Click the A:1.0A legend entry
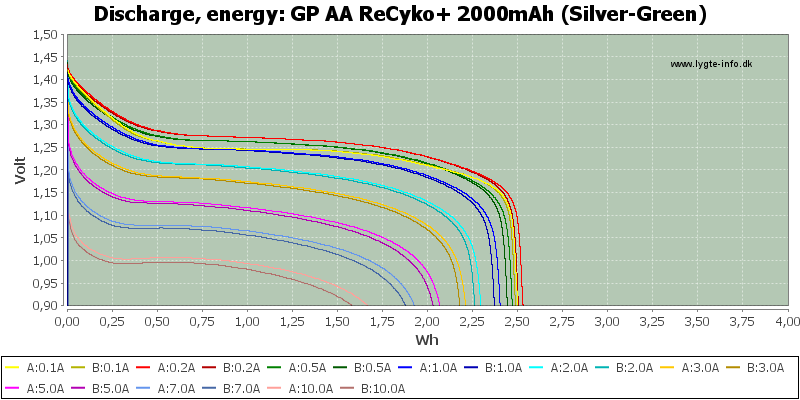 click(427, 367)
